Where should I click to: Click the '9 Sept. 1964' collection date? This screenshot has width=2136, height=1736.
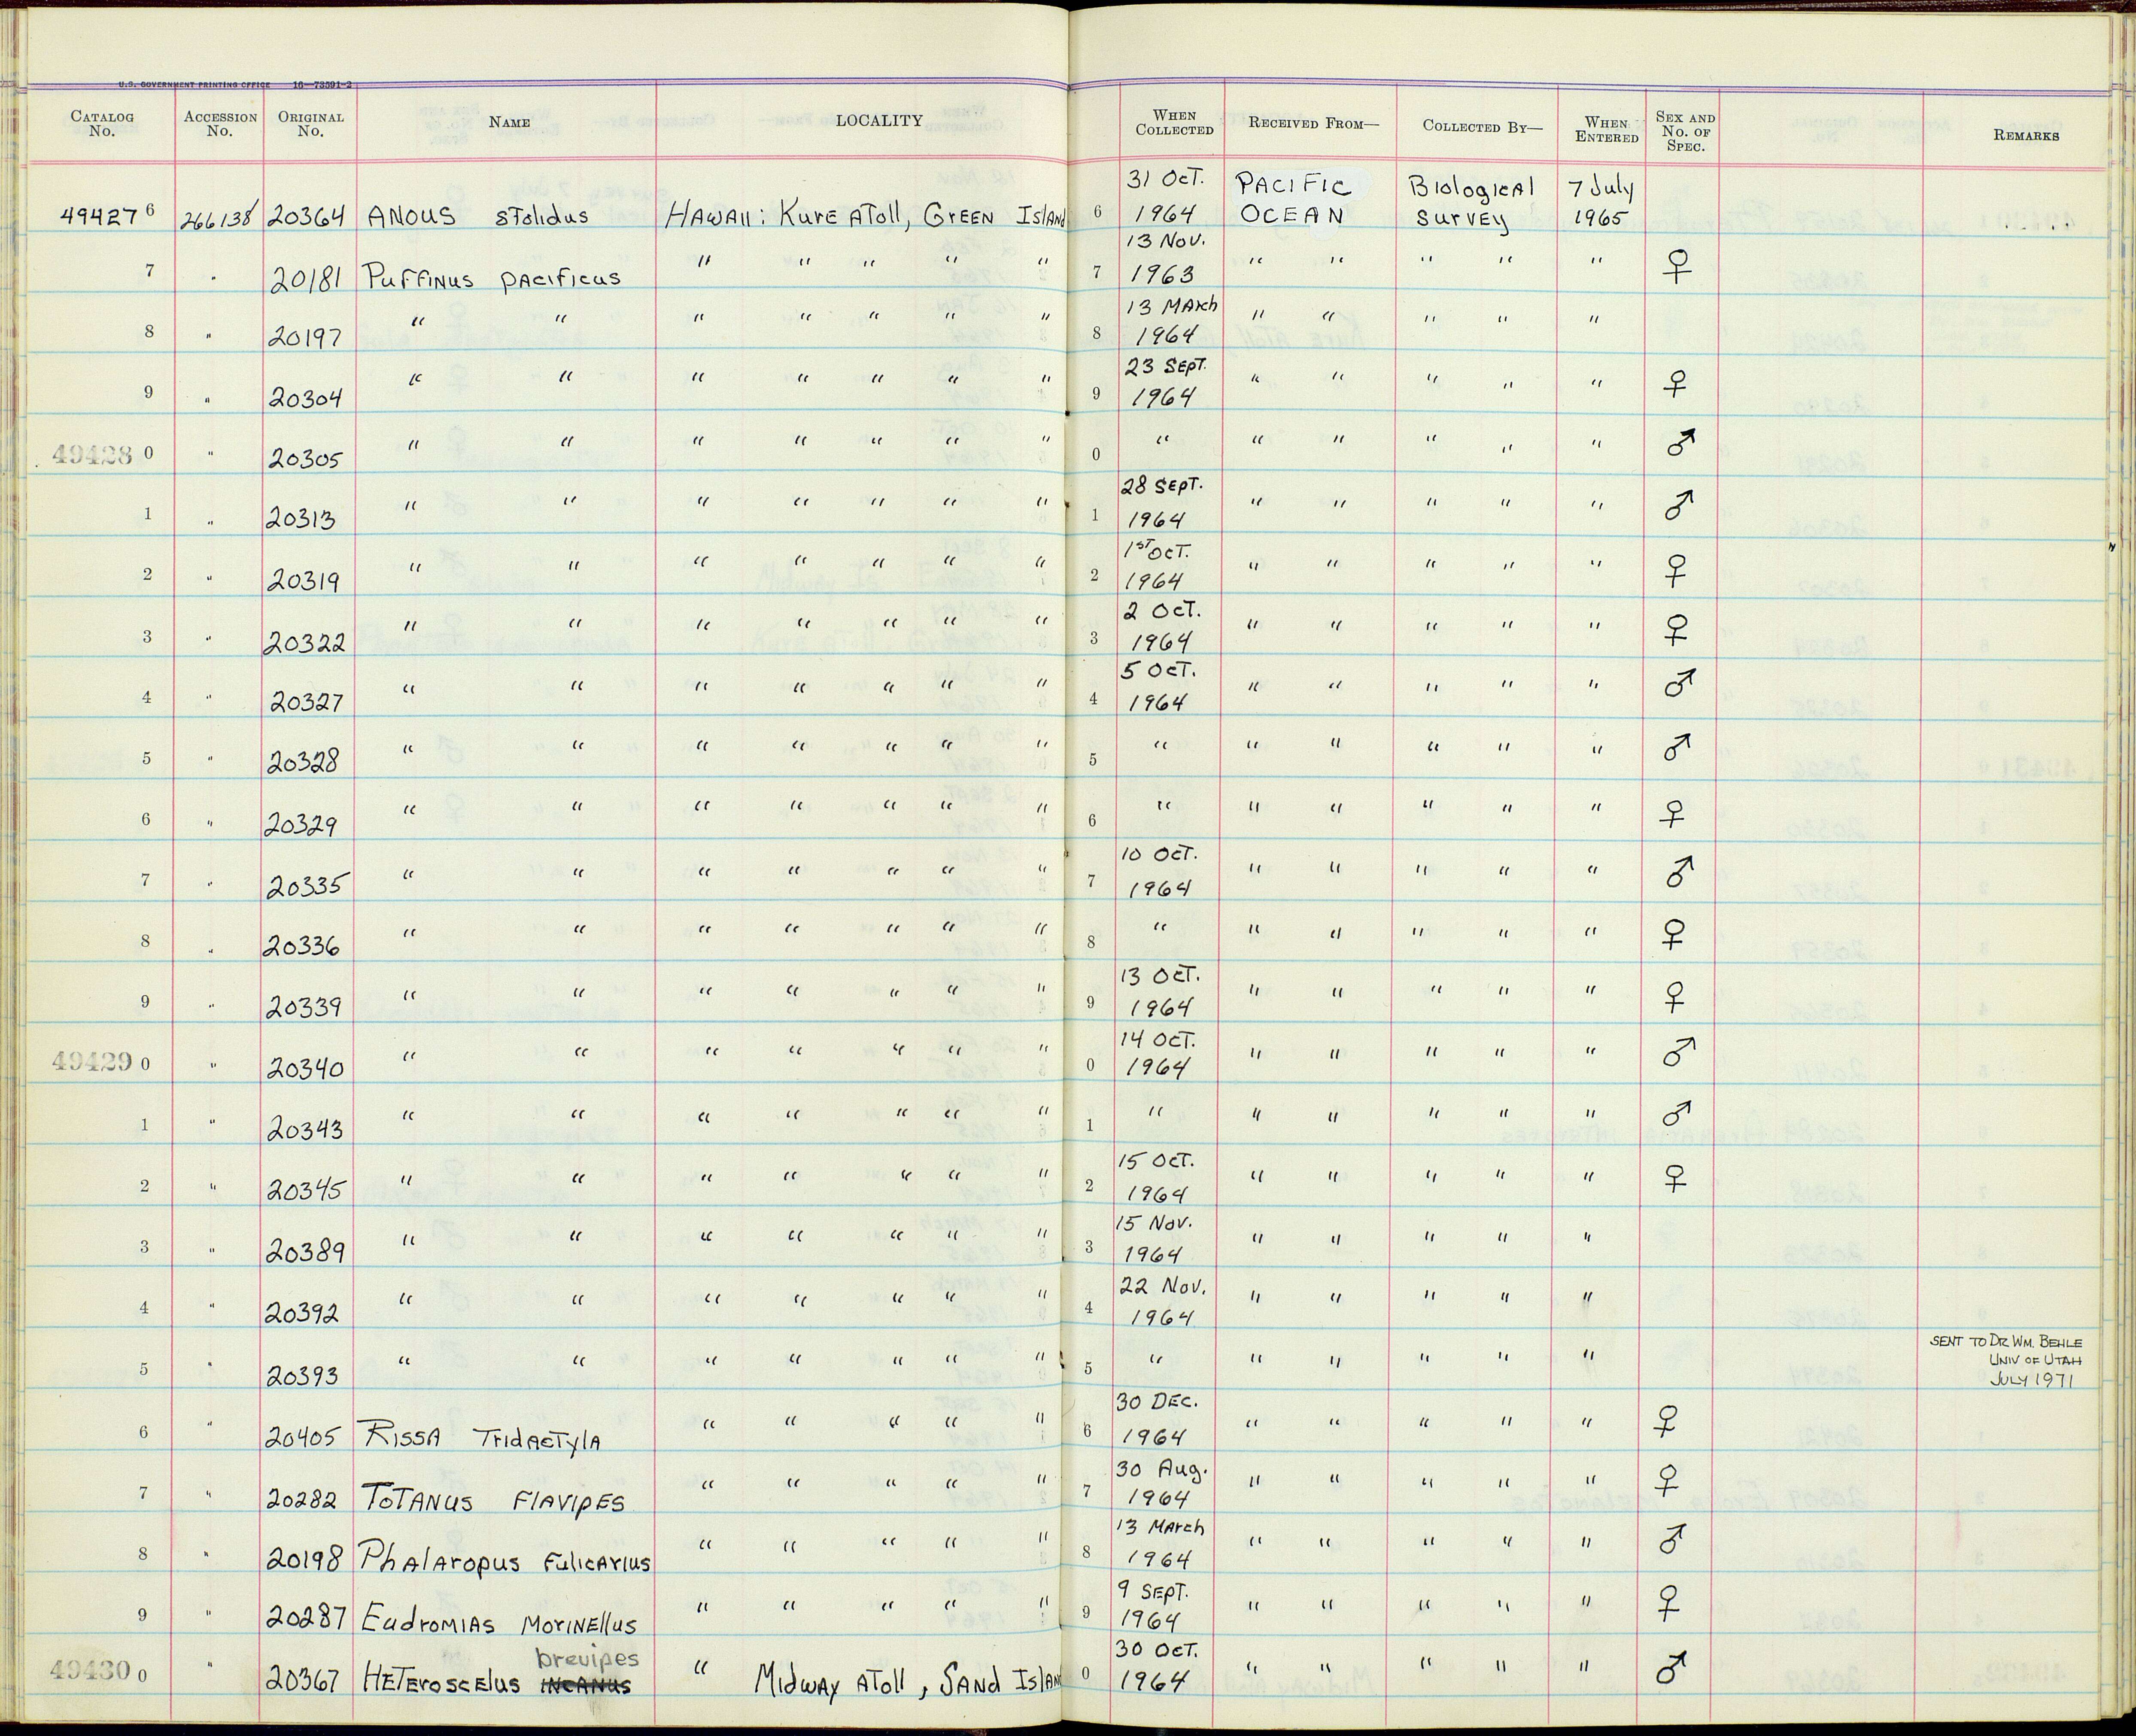pyautogui.click(x=1152, y=1606)
